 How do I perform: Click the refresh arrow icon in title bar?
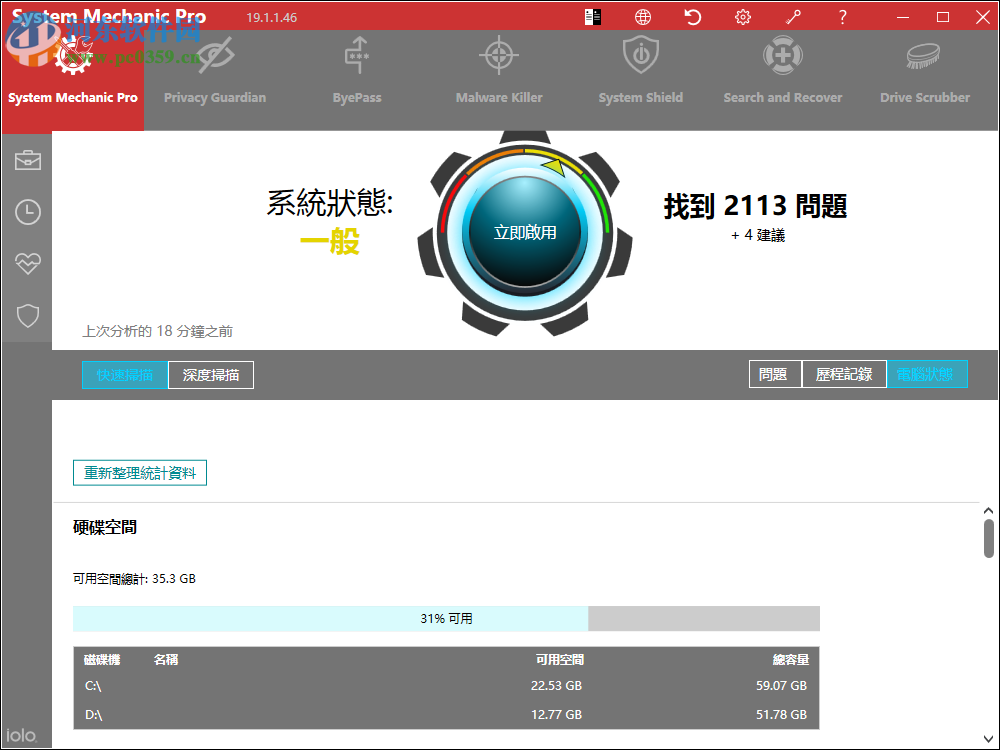coord(692,17)
